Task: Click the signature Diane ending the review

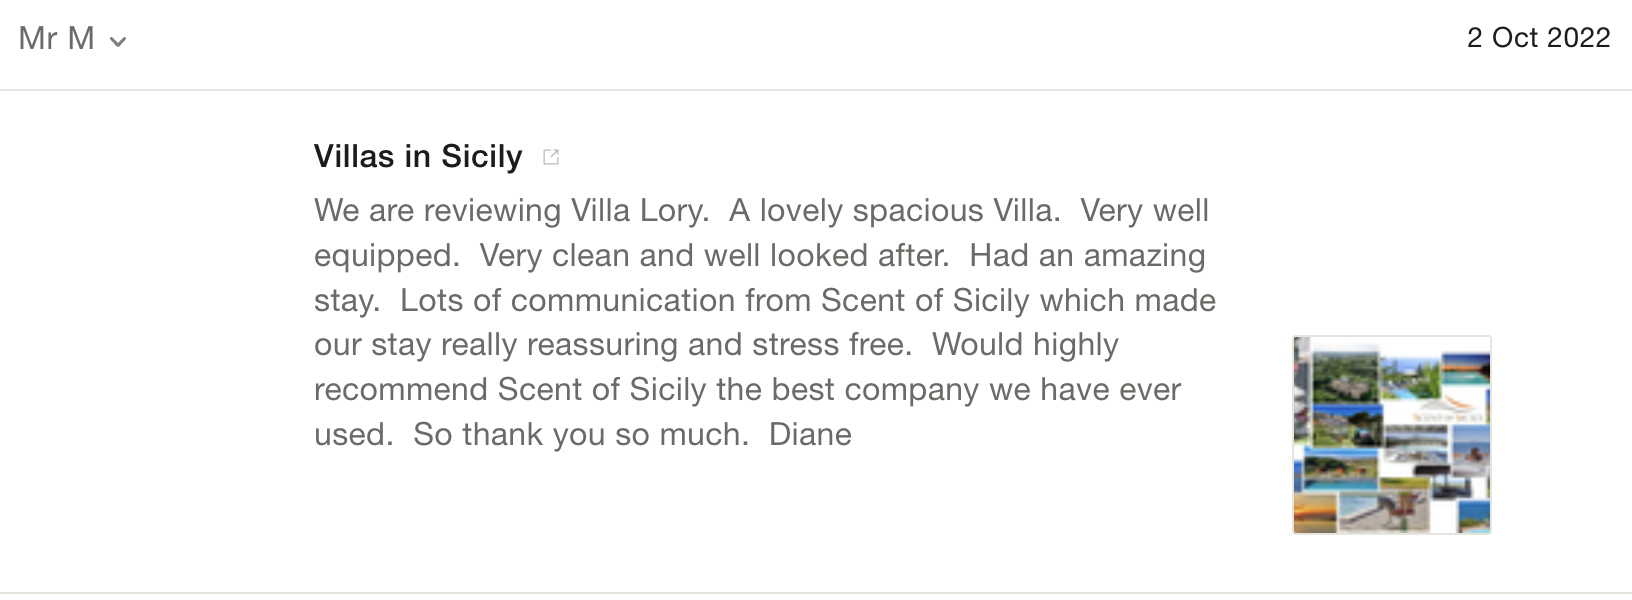Action: pyautogui.click(x=810, y=435)
